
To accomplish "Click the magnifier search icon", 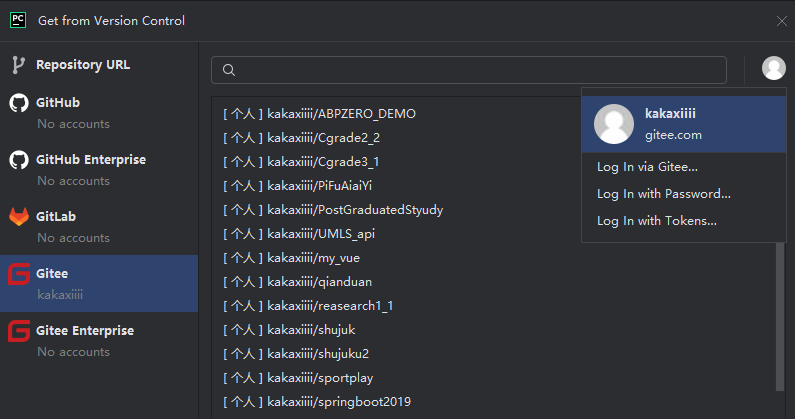I will pos(229,70).
